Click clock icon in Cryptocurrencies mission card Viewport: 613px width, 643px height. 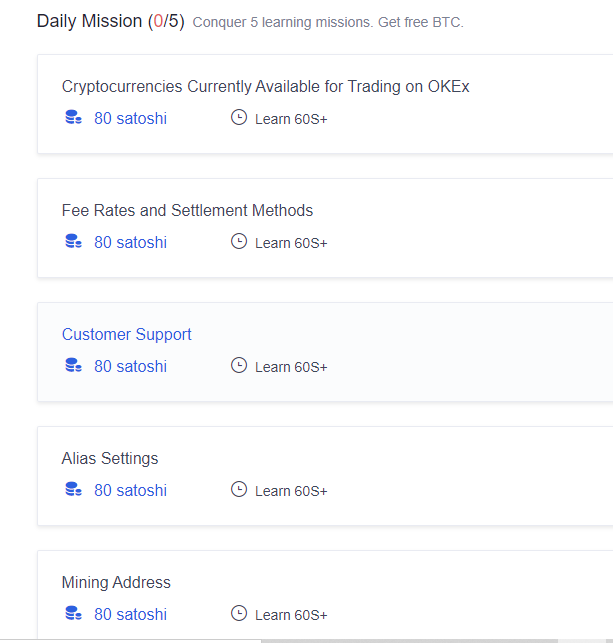239,117
